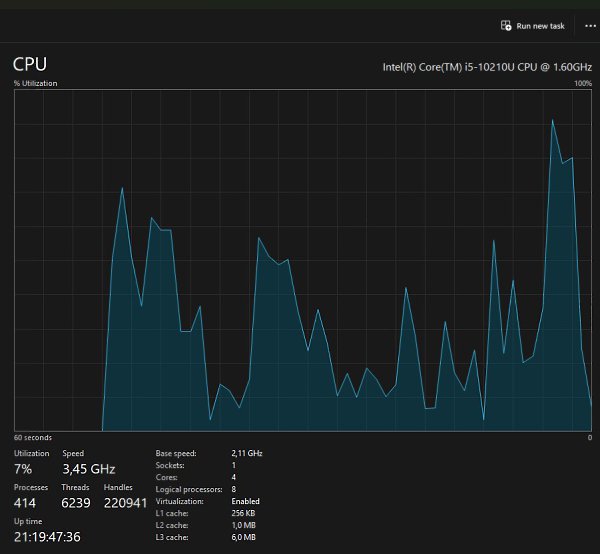
Task: Click the 7% utilization value
Action: point(23,469)
